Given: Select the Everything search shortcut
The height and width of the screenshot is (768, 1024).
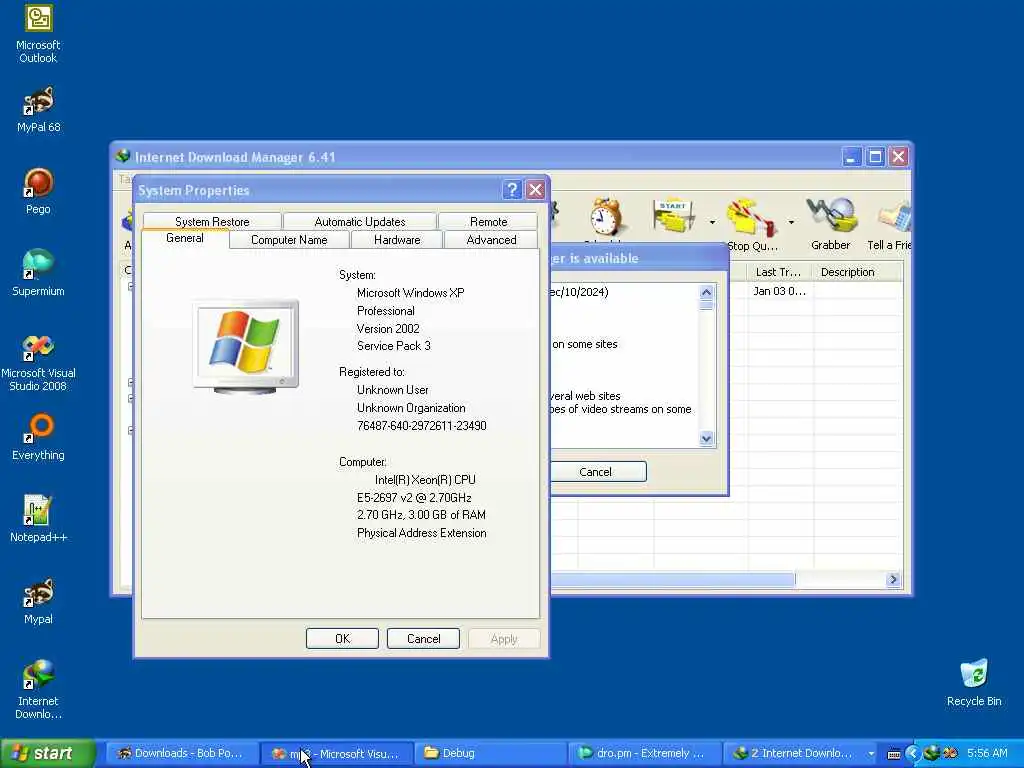Looking at the screenshot, I should 38,437.
